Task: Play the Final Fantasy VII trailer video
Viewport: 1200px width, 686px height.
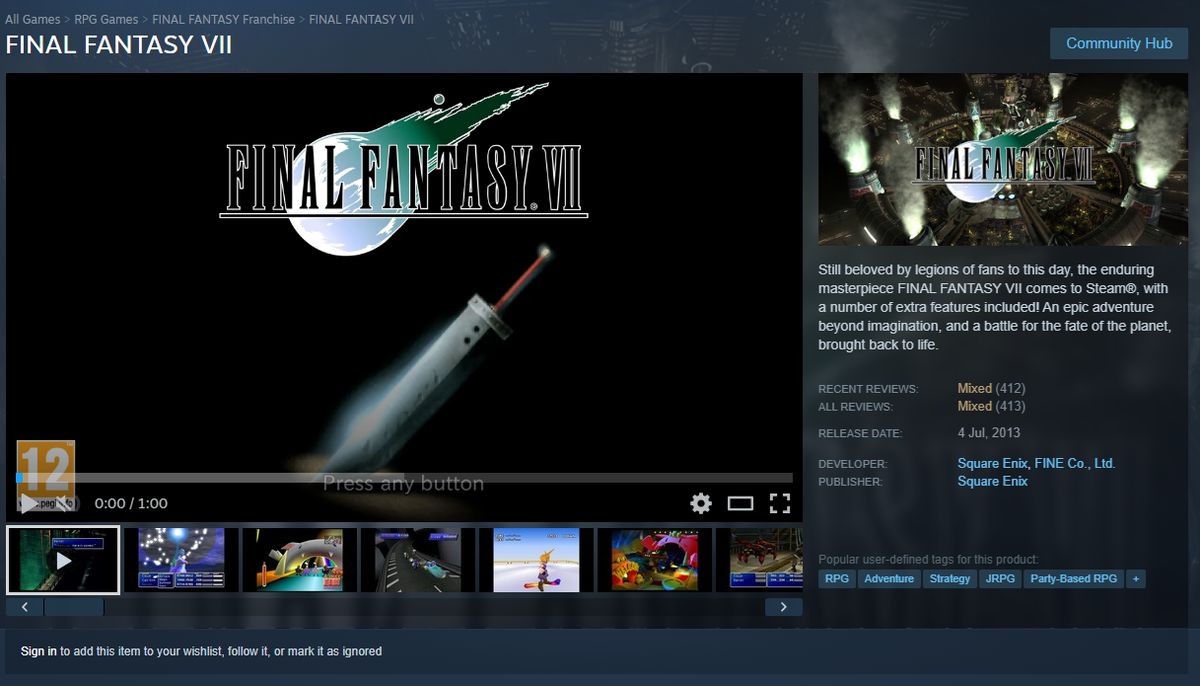Action: 30,503
